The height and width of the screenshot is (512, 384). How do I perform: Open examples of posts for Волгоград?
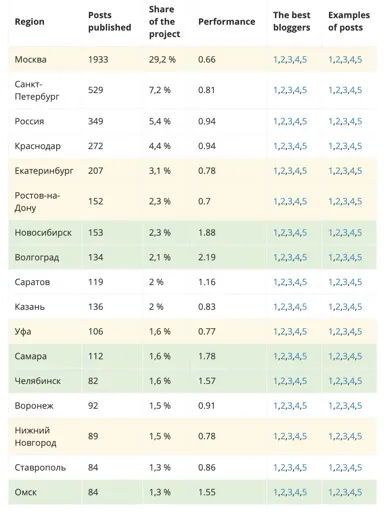345,257
